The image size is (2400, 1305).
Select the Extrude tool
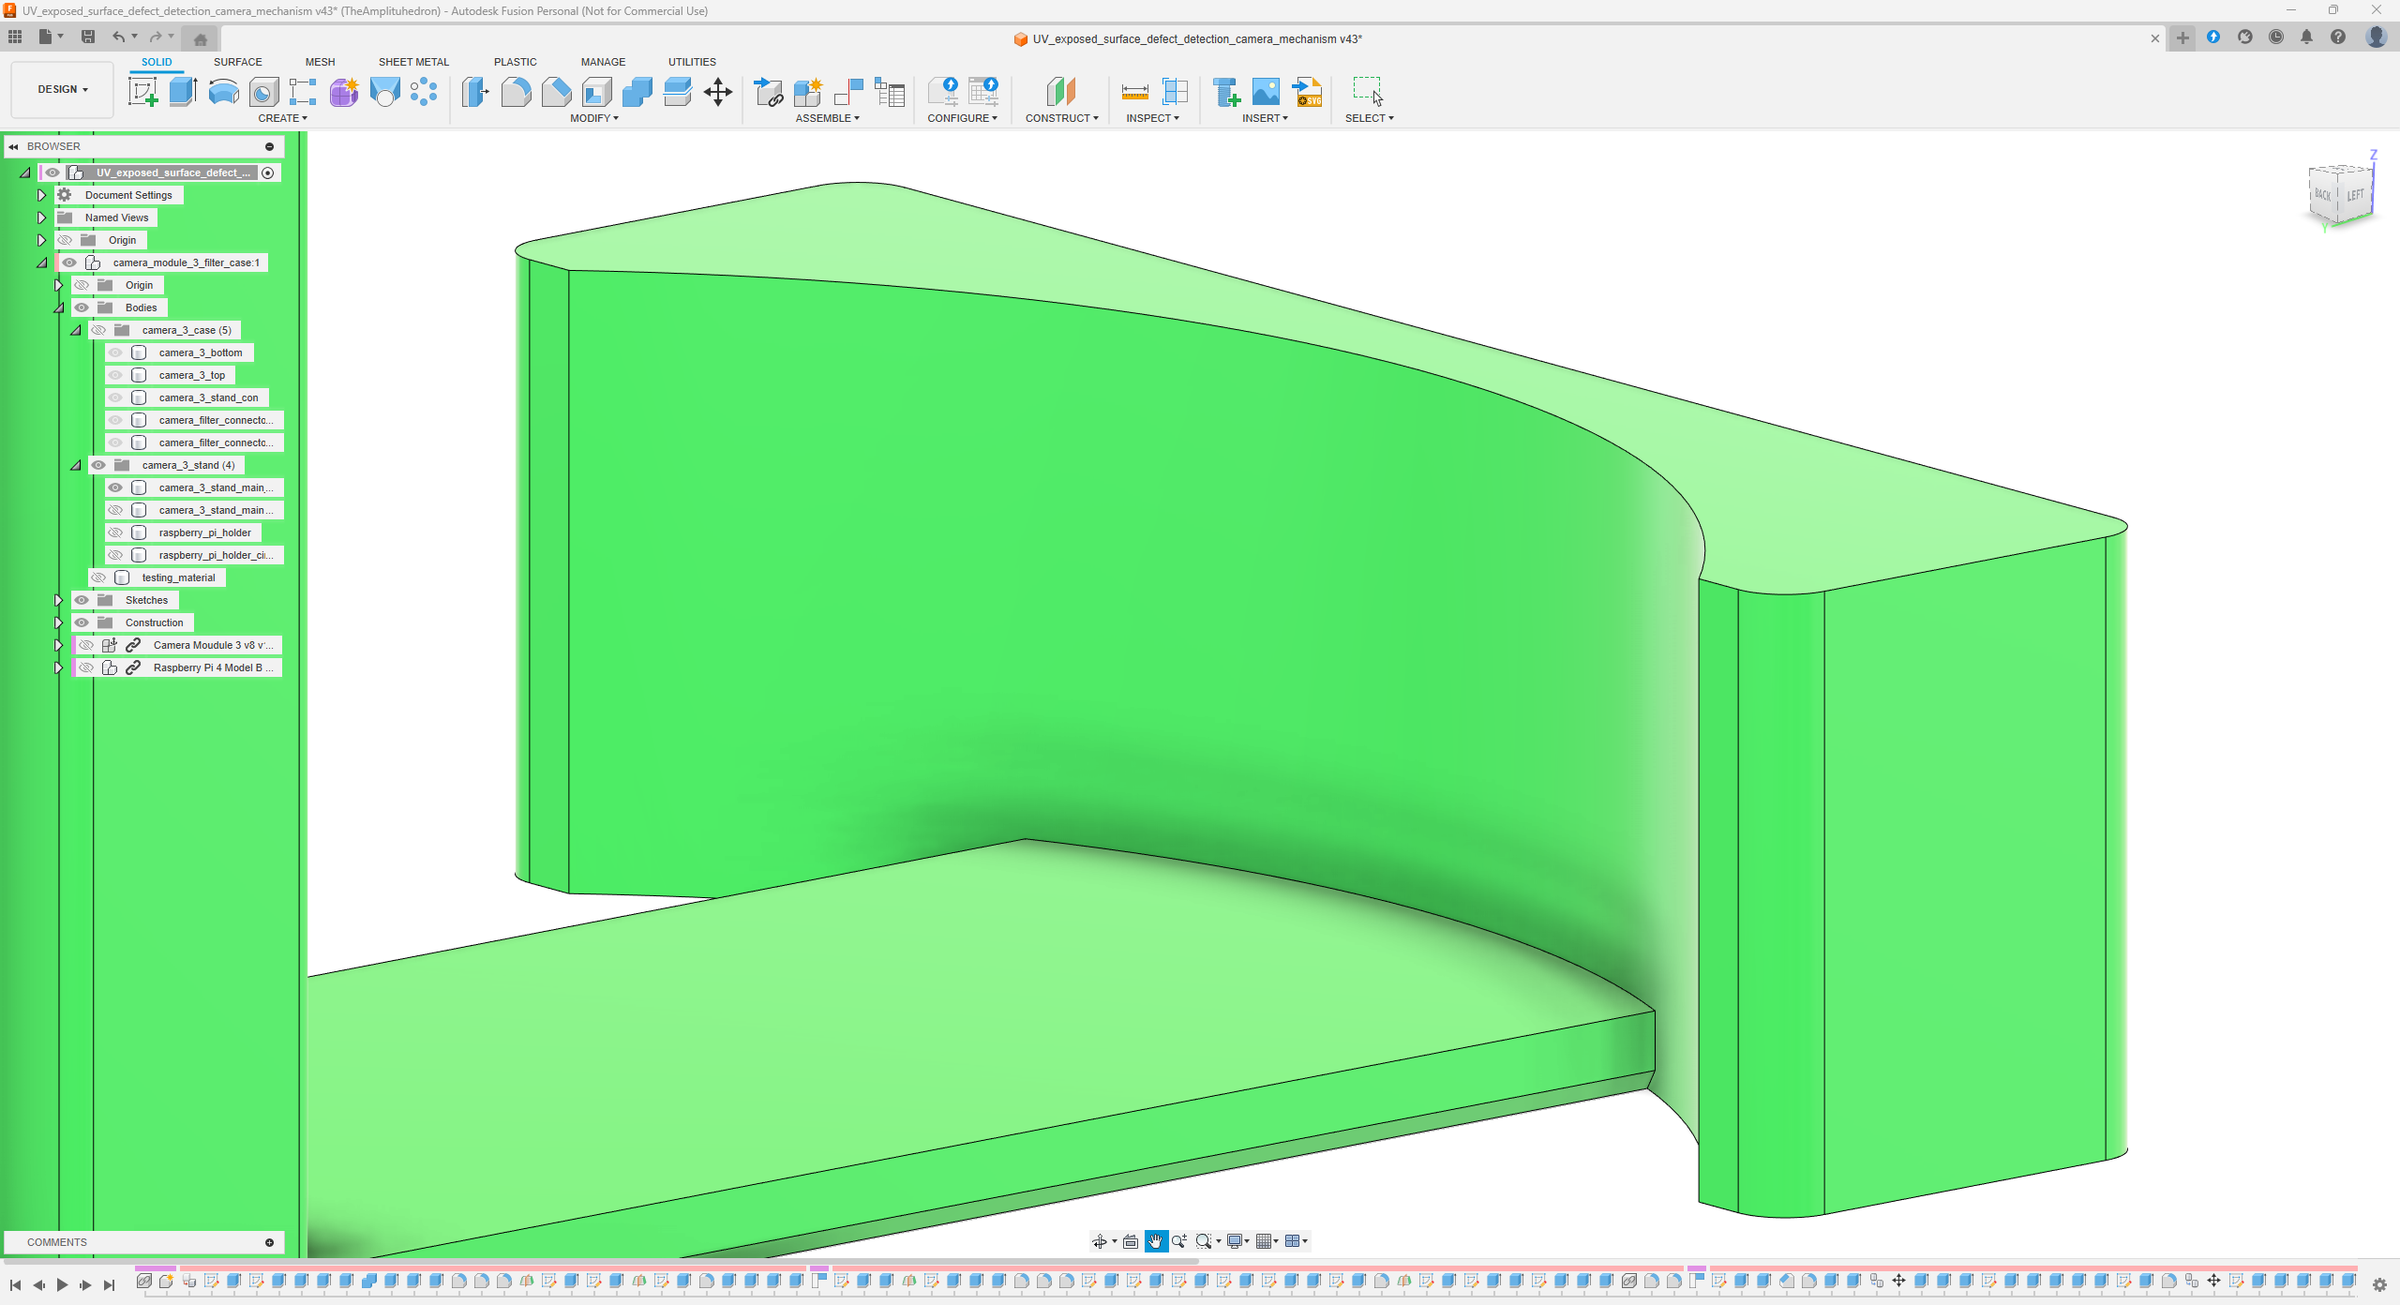tap(183, 92)
